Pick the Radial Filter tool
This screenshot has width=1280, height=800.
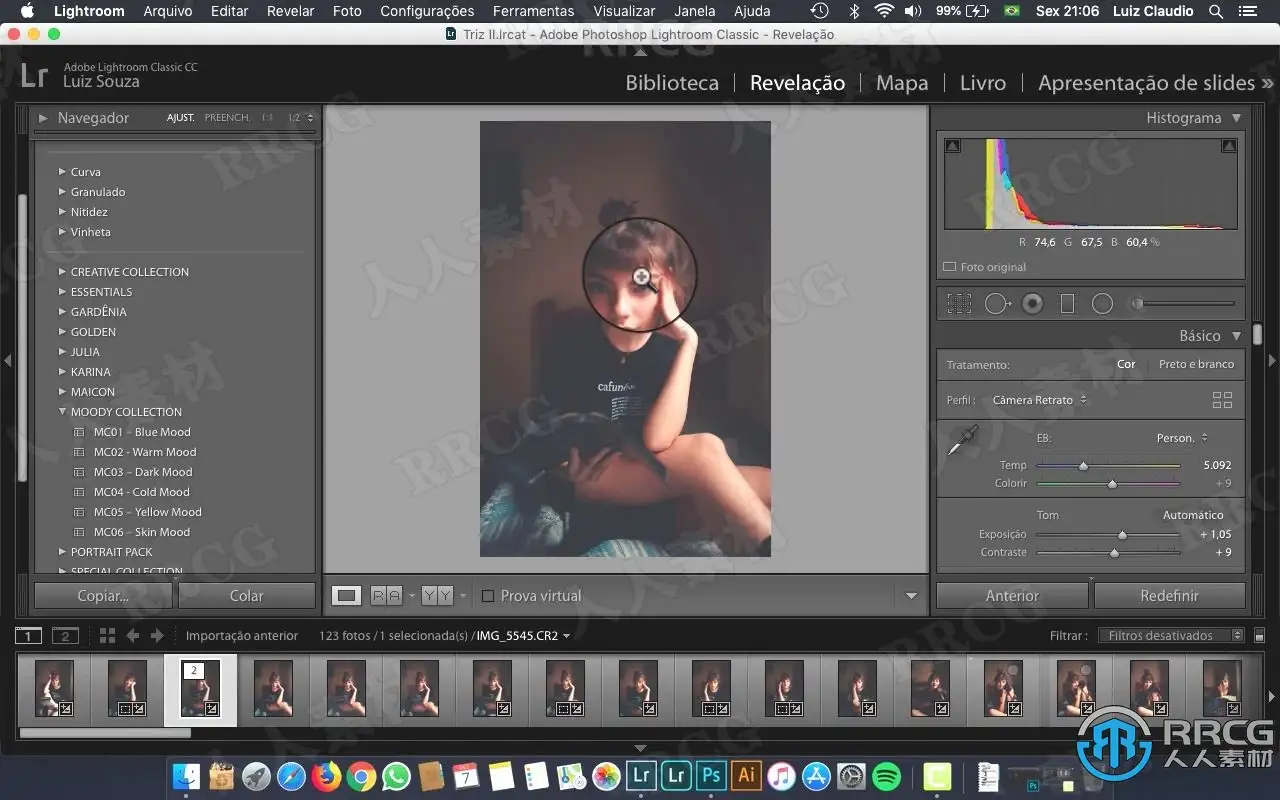tap(1102, 304)
